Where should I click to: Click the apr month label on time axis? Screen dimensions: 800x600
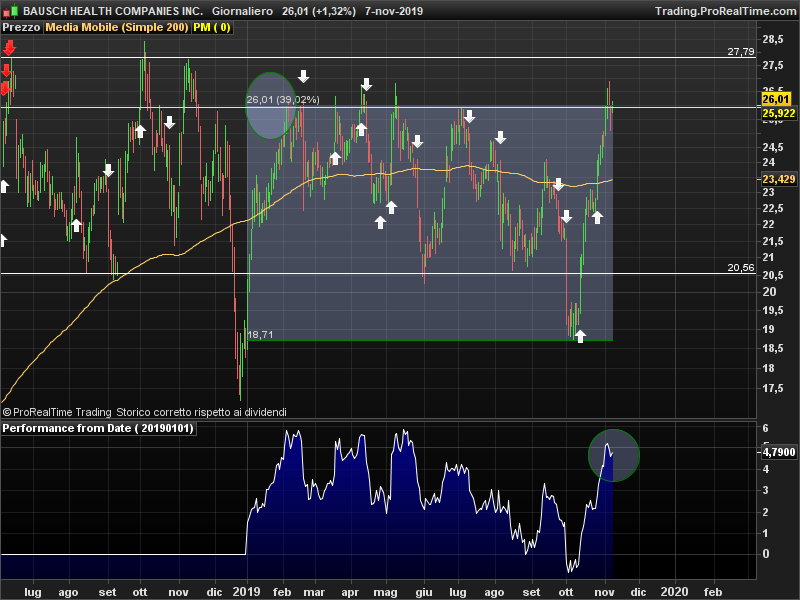(350, 593)
